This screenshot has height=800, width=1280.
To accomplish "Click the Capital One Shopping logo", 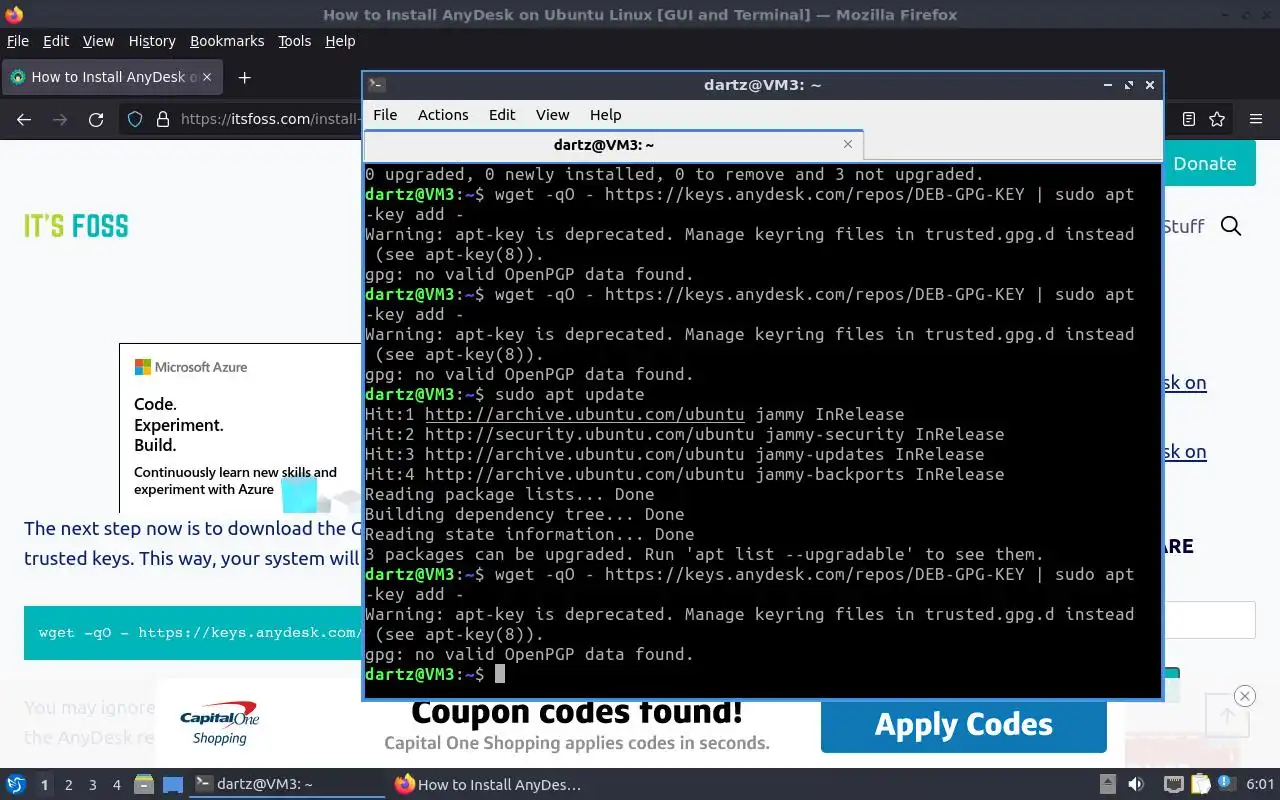I will [220, 725].
